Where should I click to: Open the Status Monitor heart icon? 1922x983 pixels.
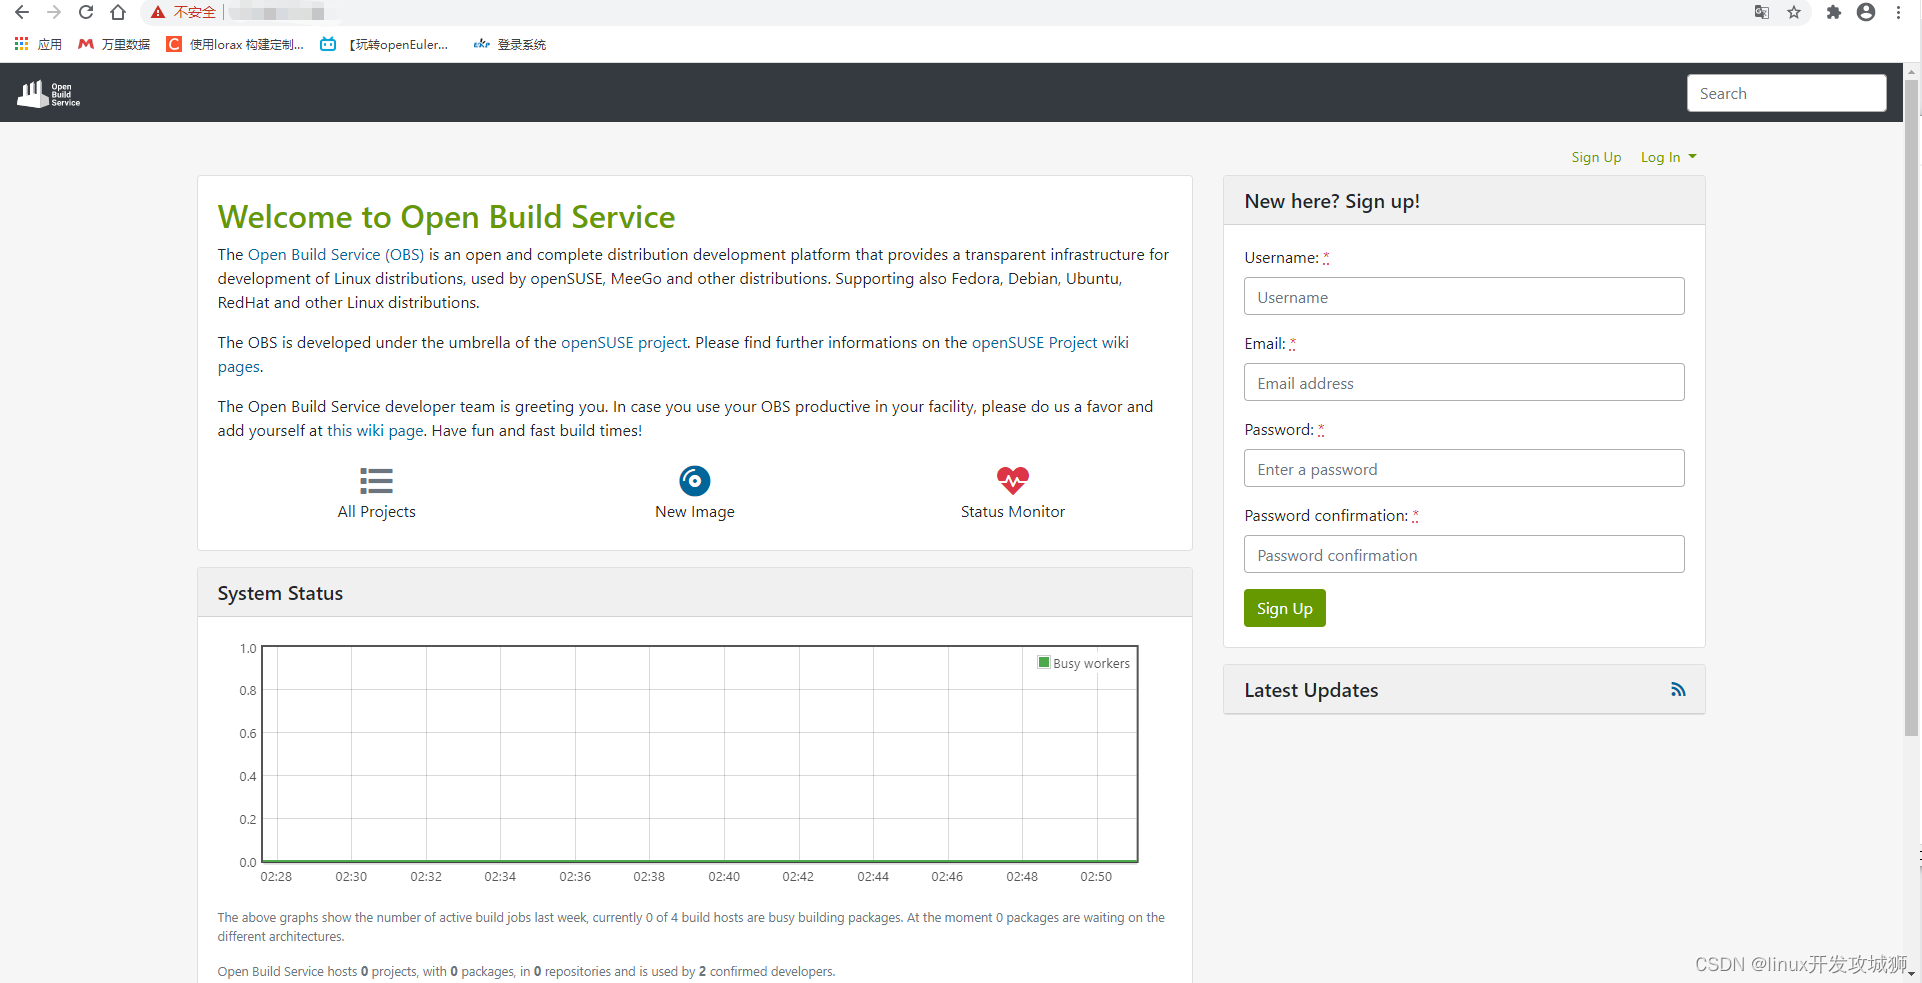point(1012,481)
